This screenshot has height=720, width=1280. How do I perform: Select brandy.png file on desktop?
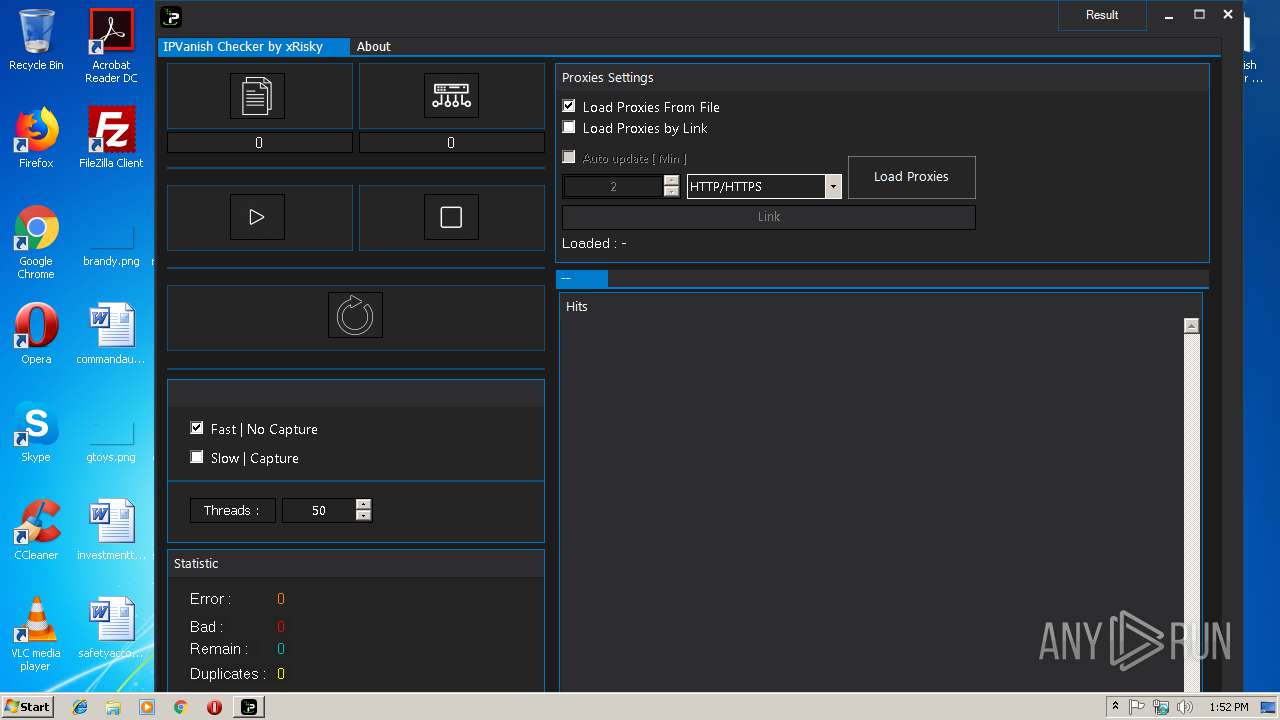click(x=111, y=243)
